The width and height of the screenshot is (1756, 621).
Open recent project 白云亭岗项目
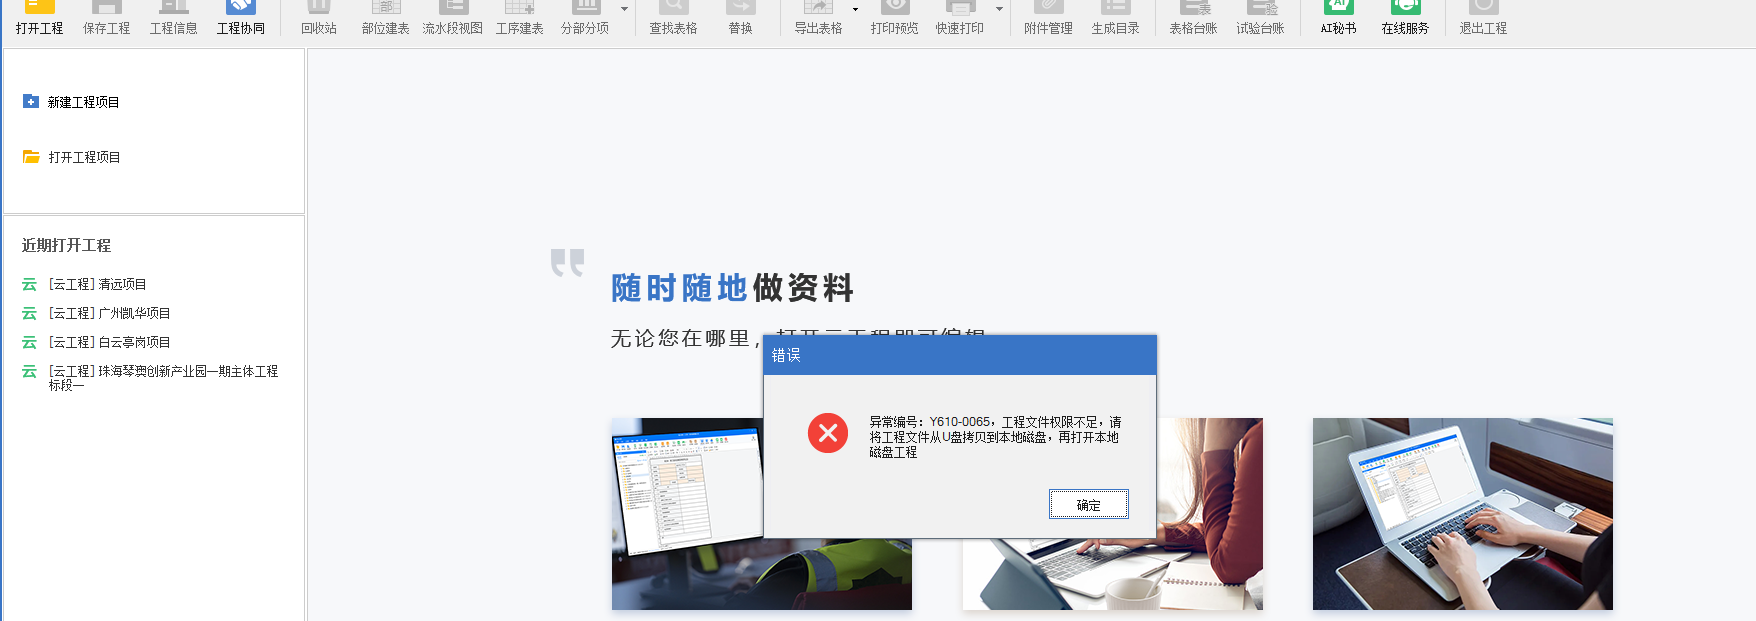[109, 342]
